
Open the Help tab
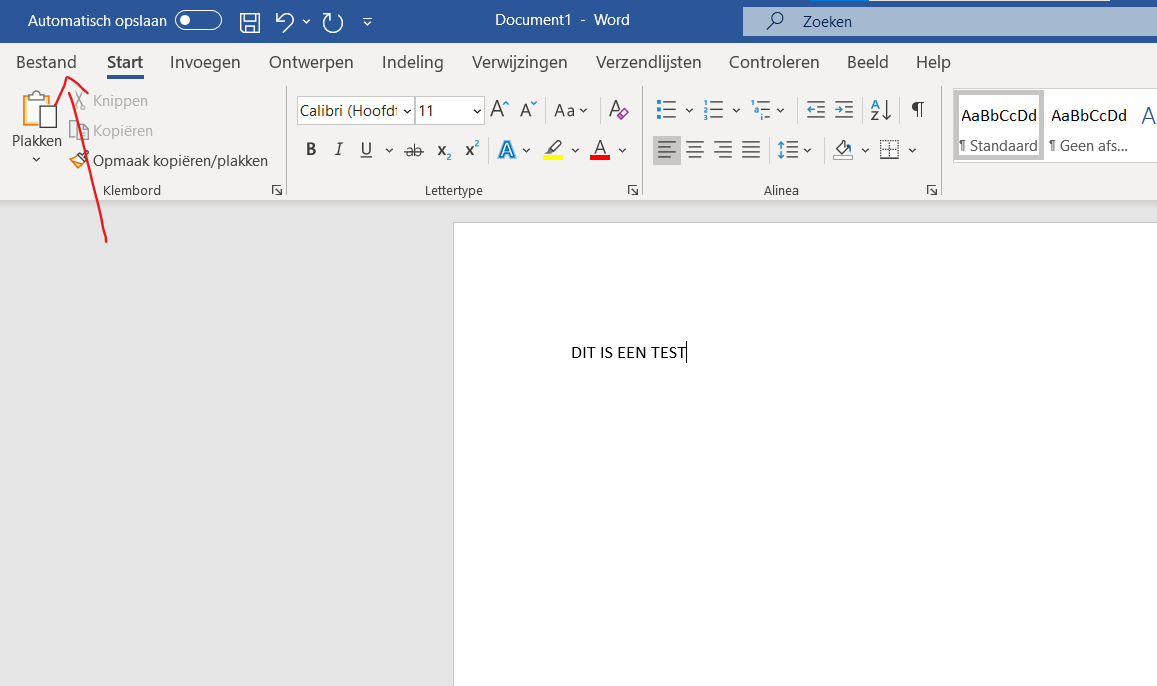933,62
